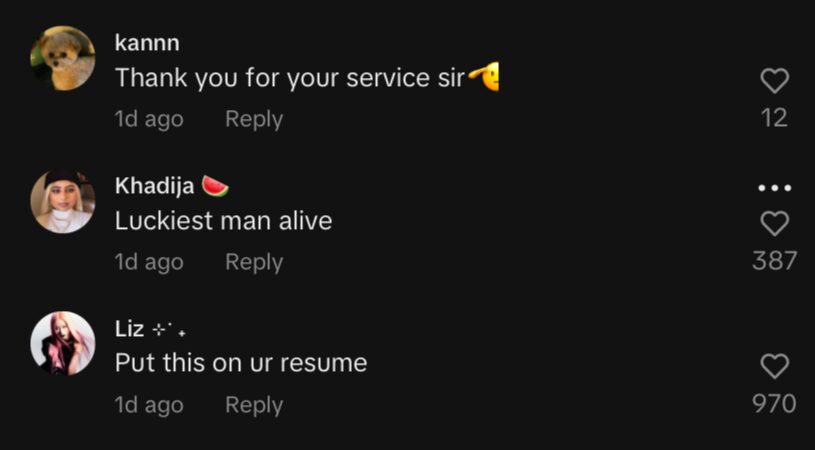The width and height of the screenshot is (815, 450).
Task: Click the saluting emoji in kannn's comment
Action: pyautogui.click(x=484, y=77)
